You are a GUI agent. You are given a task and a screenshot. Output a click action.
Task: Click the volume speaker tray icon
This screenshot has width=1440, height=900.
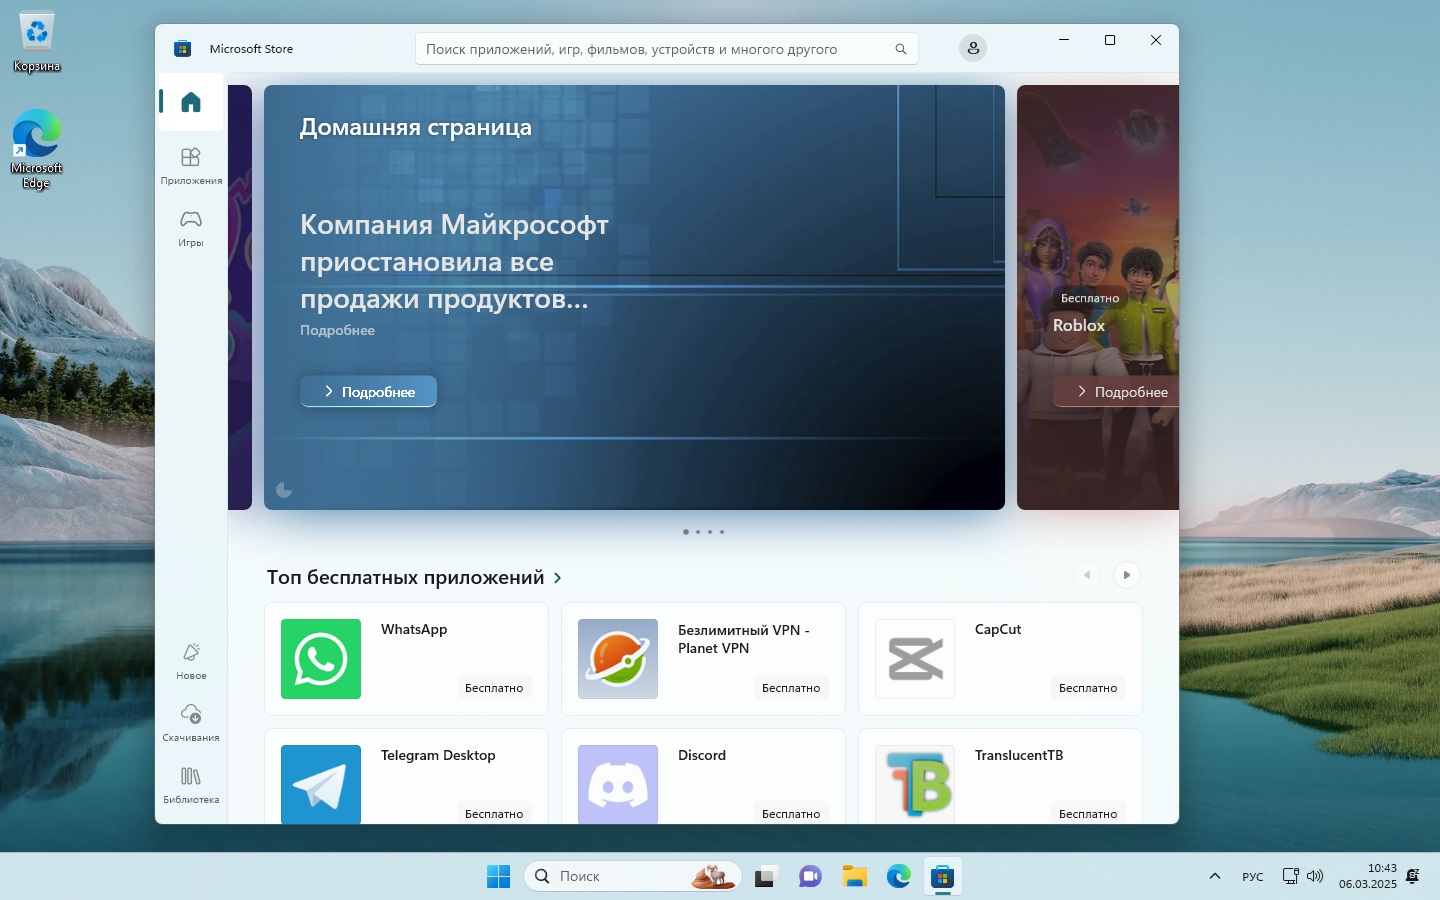tap(1315, 876)
